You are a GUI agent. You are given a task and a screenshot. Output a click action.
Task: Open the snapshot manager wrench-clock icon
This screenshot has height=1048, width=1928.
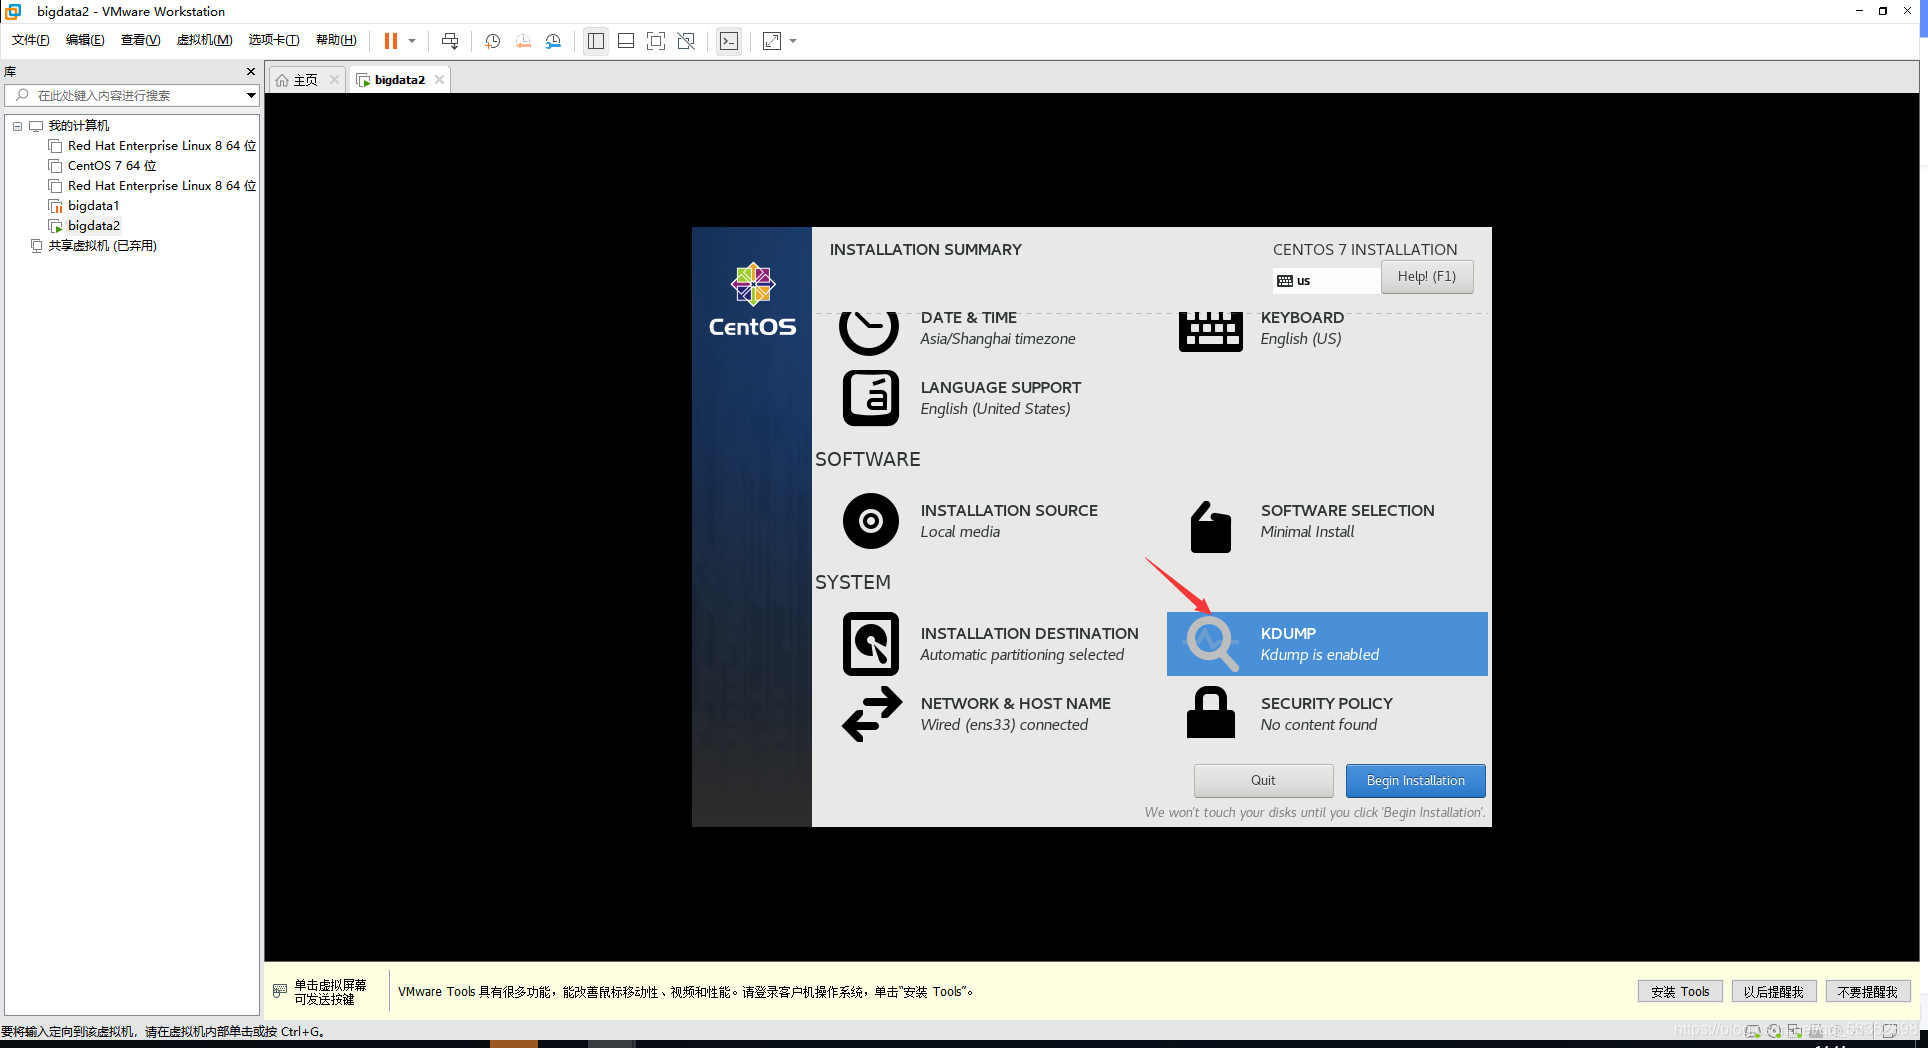[553, 41]
